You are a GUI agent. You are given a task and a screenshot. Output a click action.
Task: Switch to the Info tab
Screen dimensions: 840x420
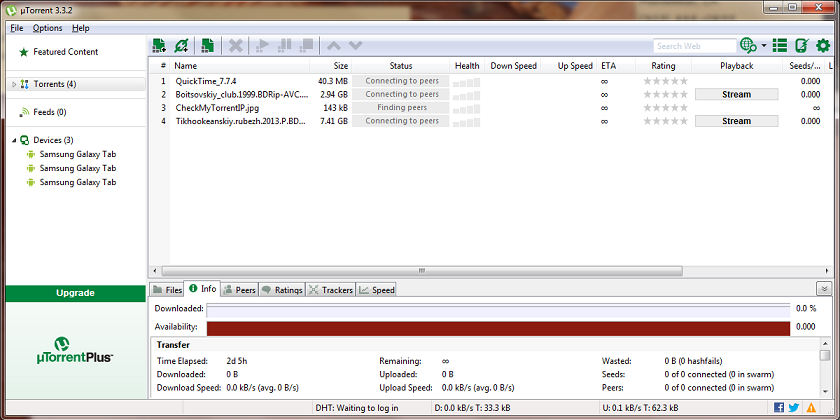coord(202,289)
